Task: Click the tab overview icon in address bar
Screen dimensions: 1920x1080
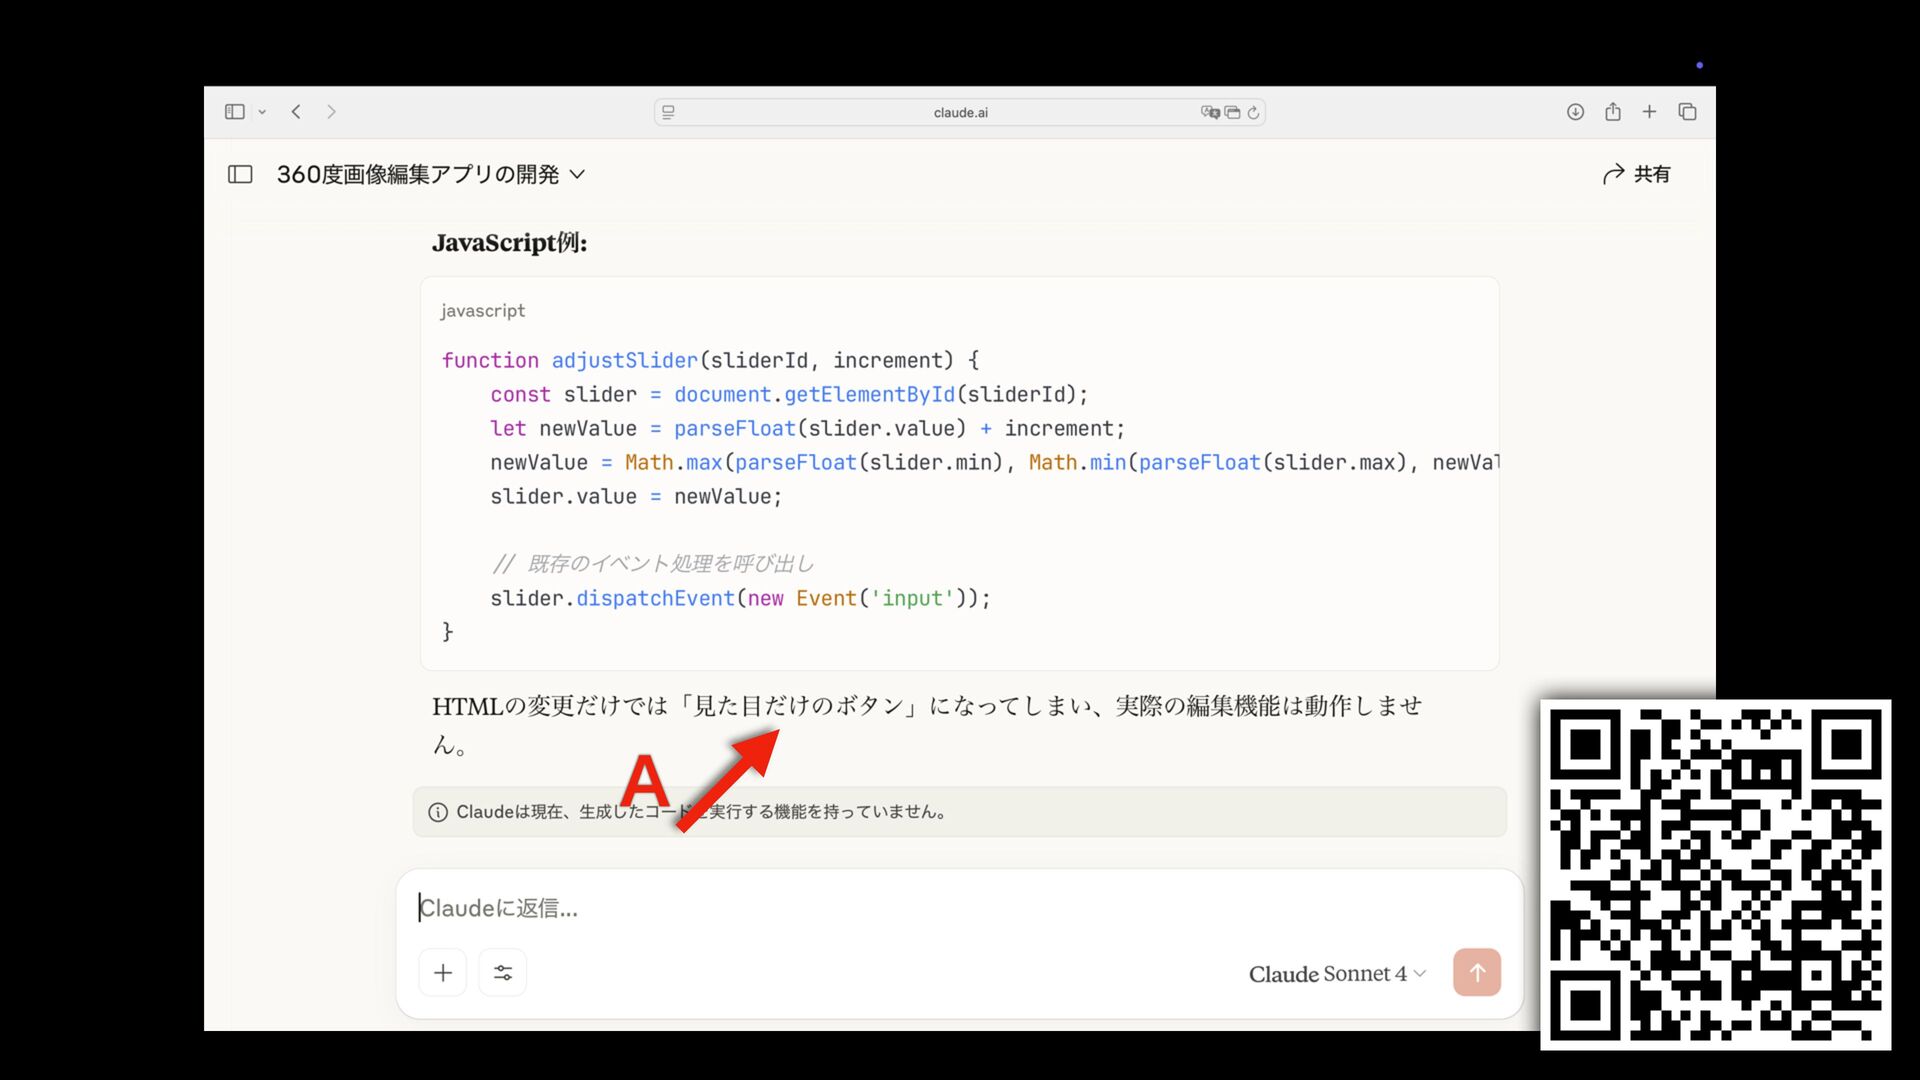Action: tap(1232, 112)
